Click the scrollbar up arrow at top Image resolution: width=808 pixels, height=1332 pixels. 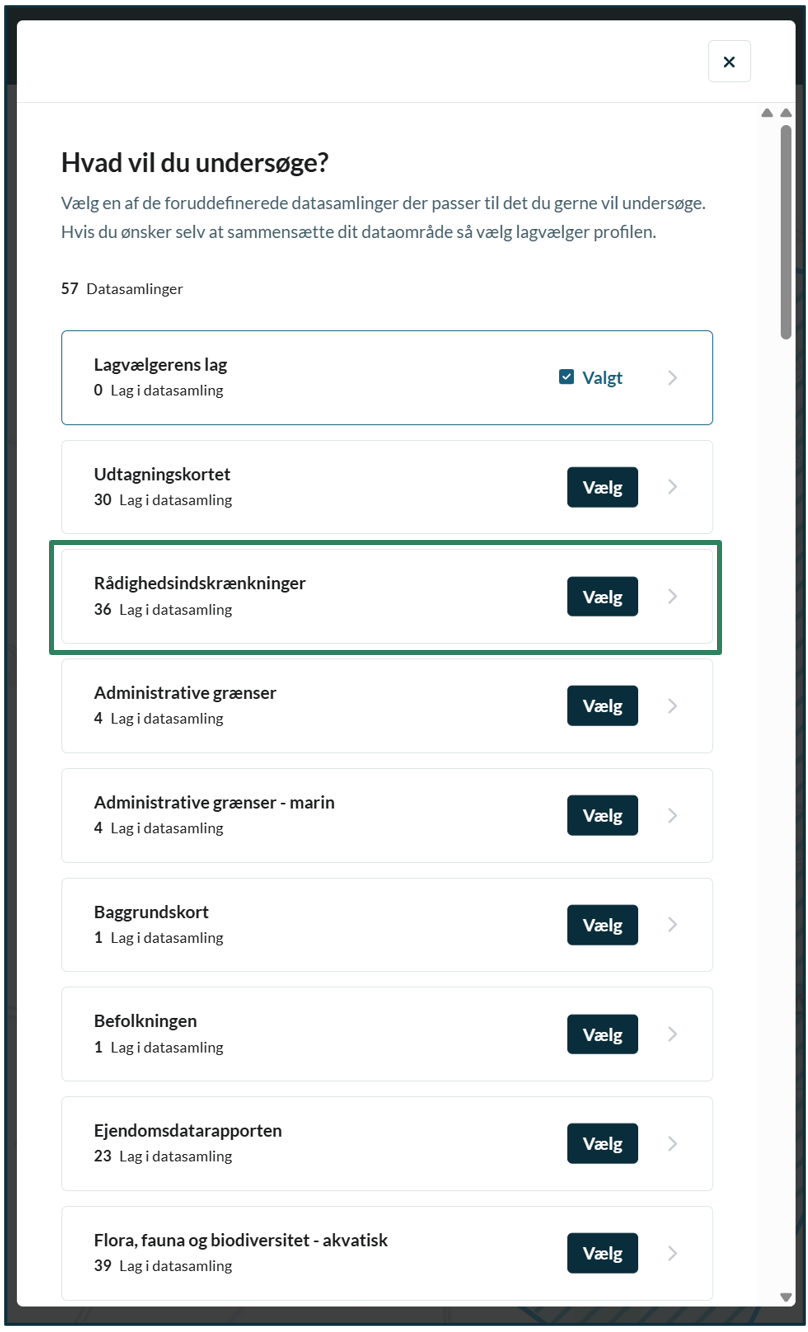(x=787, y=113)
